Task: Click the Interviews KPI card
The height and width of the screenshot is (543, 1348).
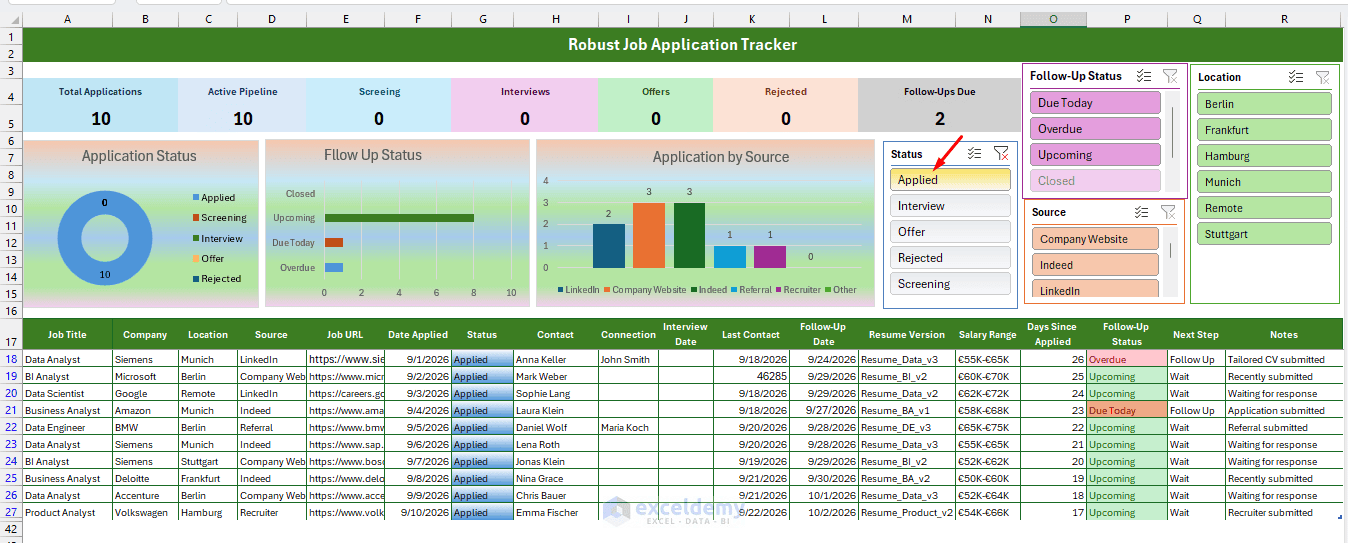Action: tap(525, 104)
